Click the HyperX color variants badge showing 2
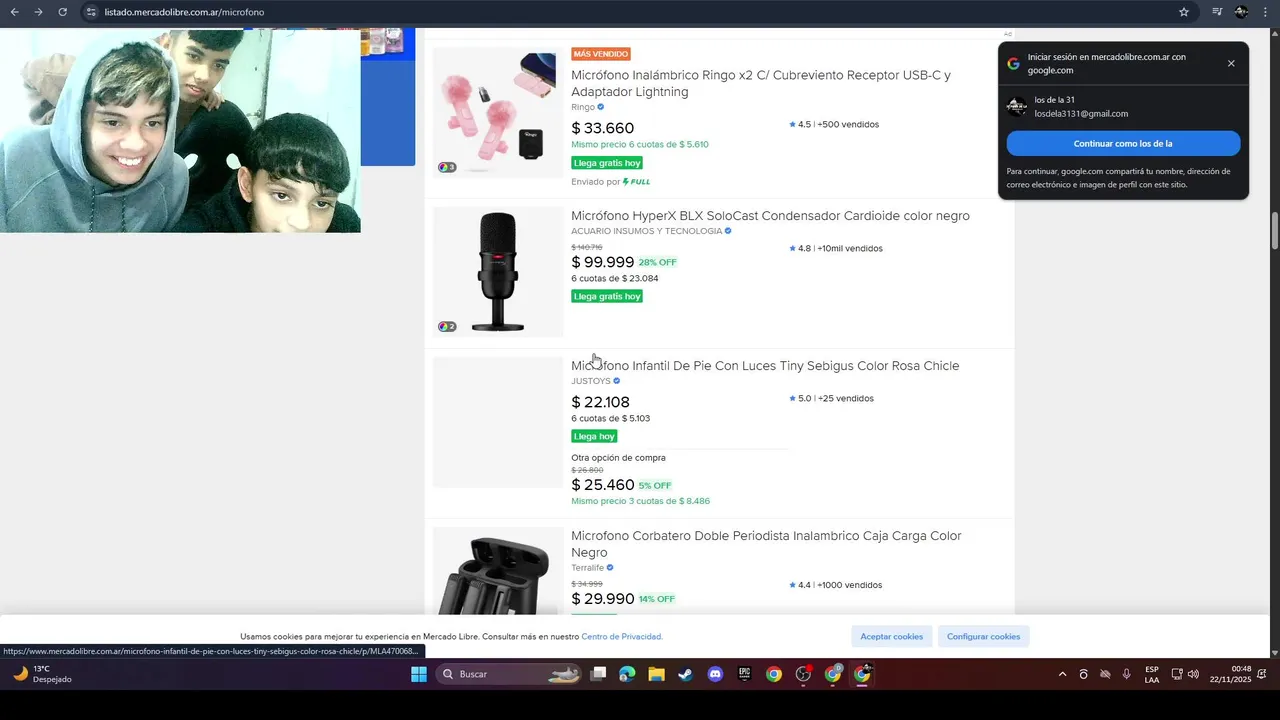This screenshot has height=720, width=1280. tap(447, 326)
